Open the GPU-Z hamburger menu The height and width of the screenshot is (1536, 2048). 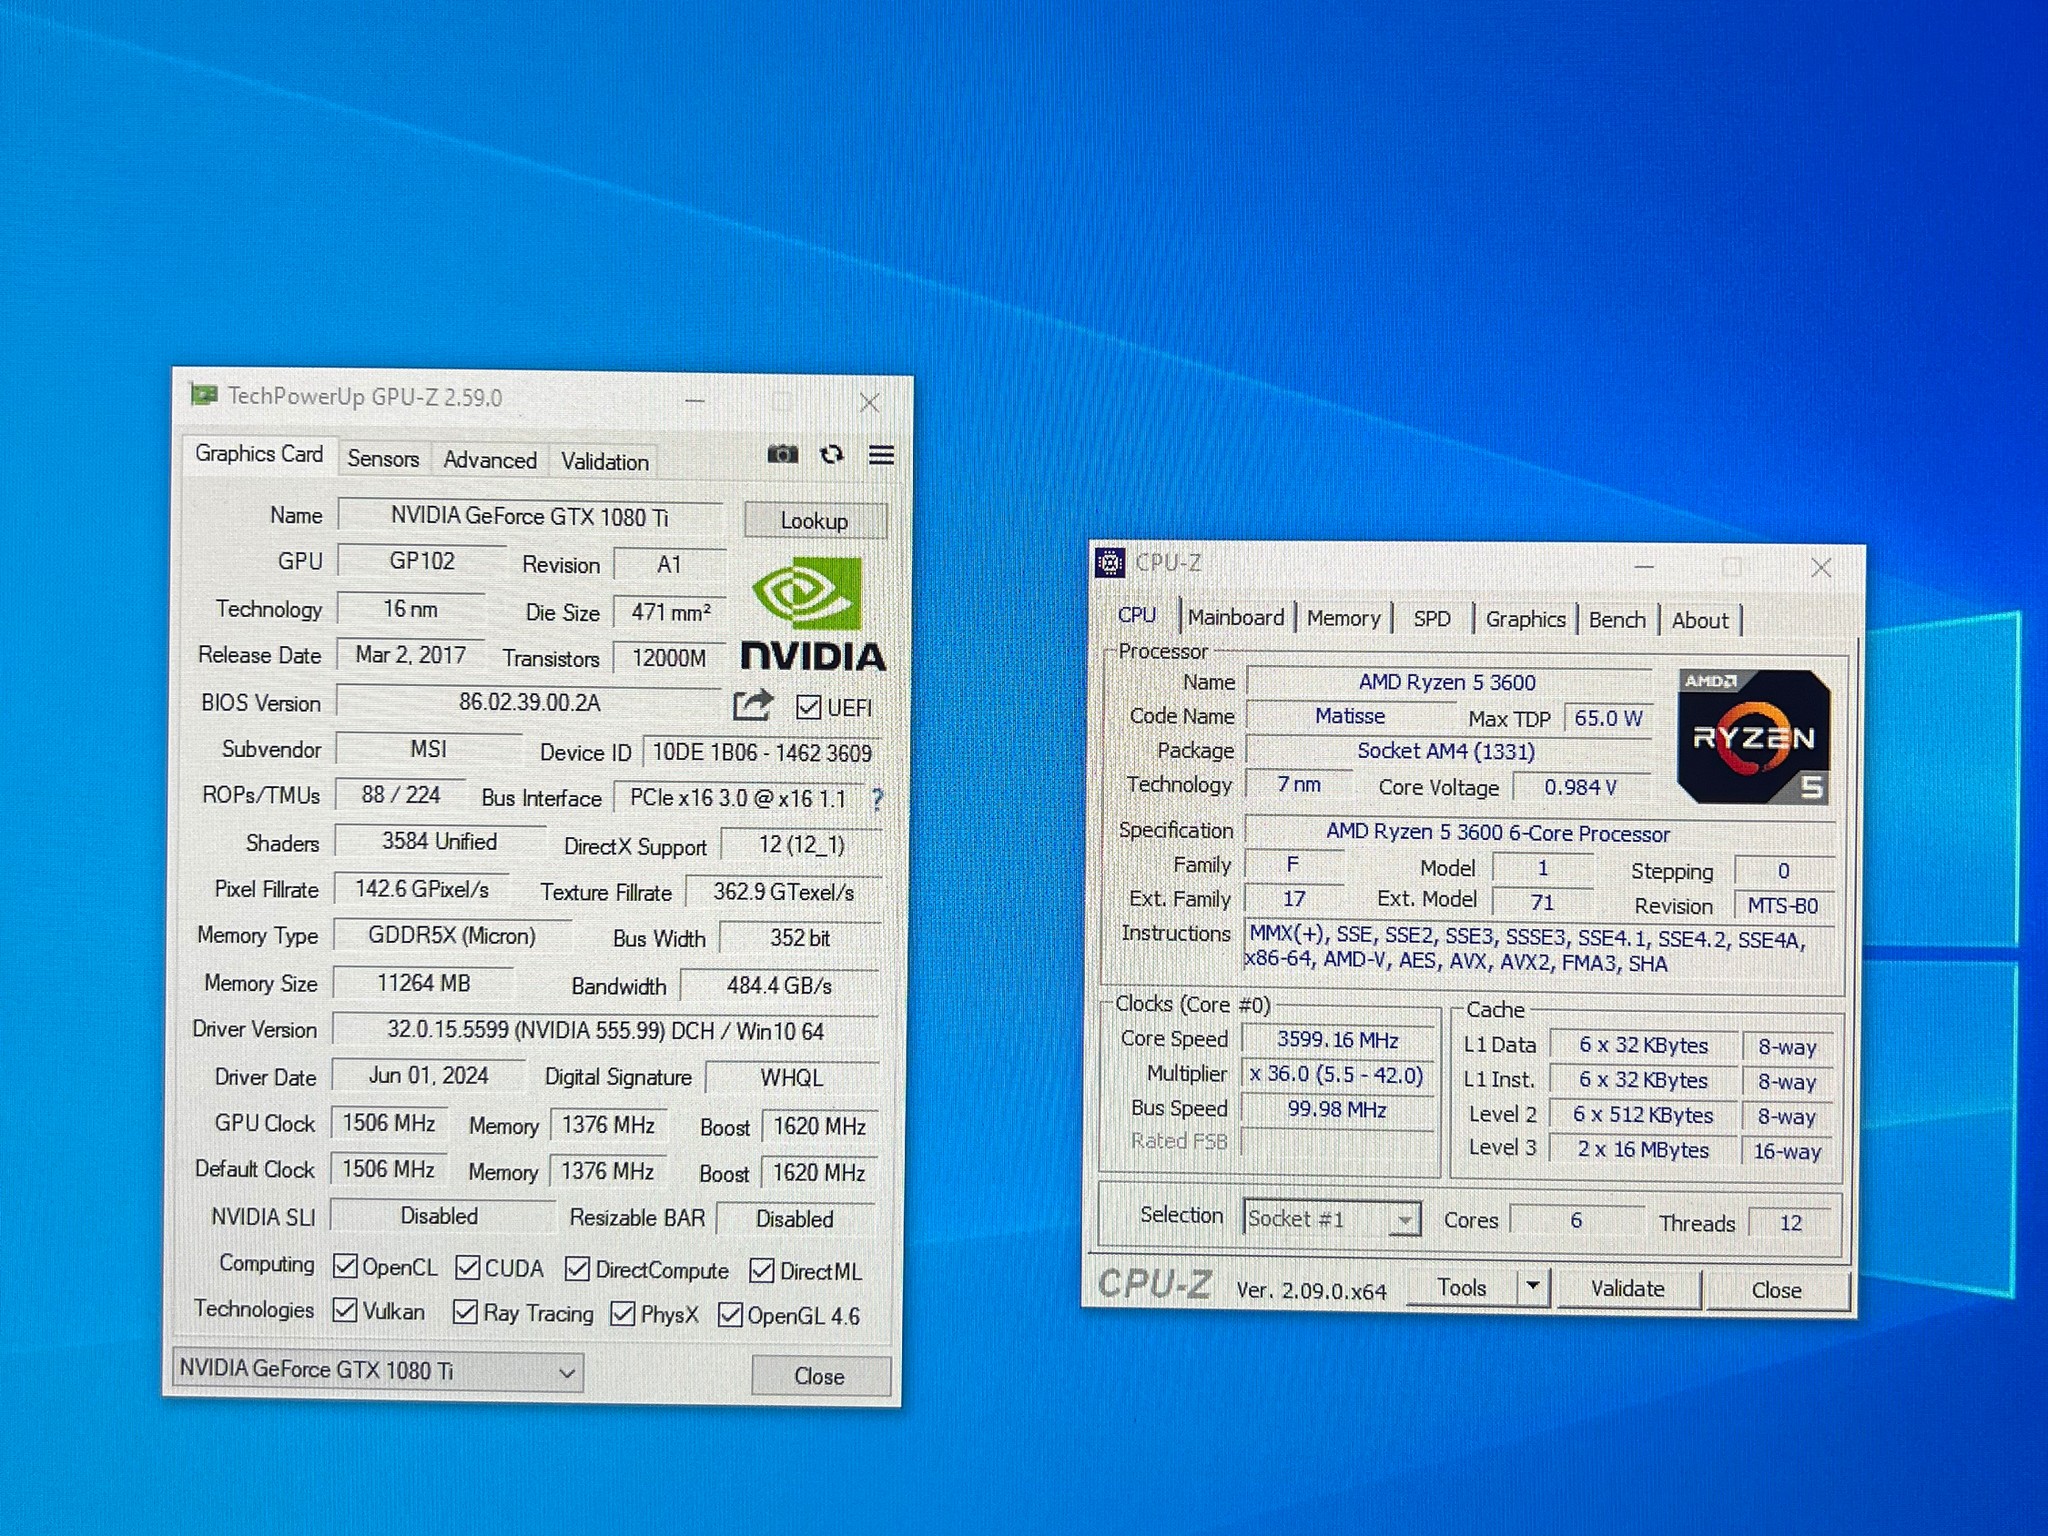click(x=880, y=454)
